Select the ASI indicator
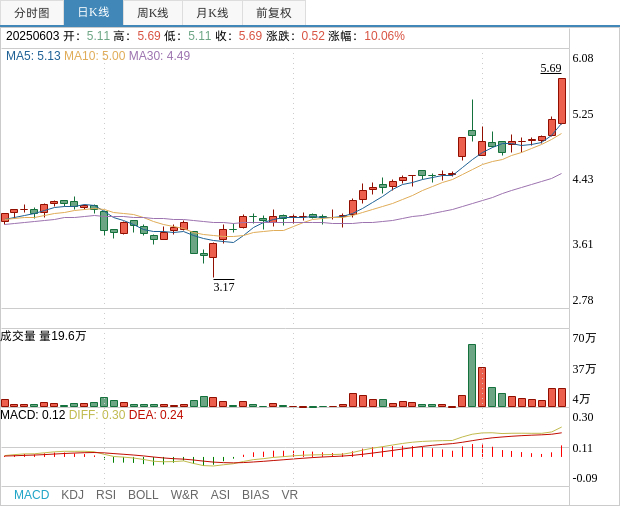 [220, 495]
